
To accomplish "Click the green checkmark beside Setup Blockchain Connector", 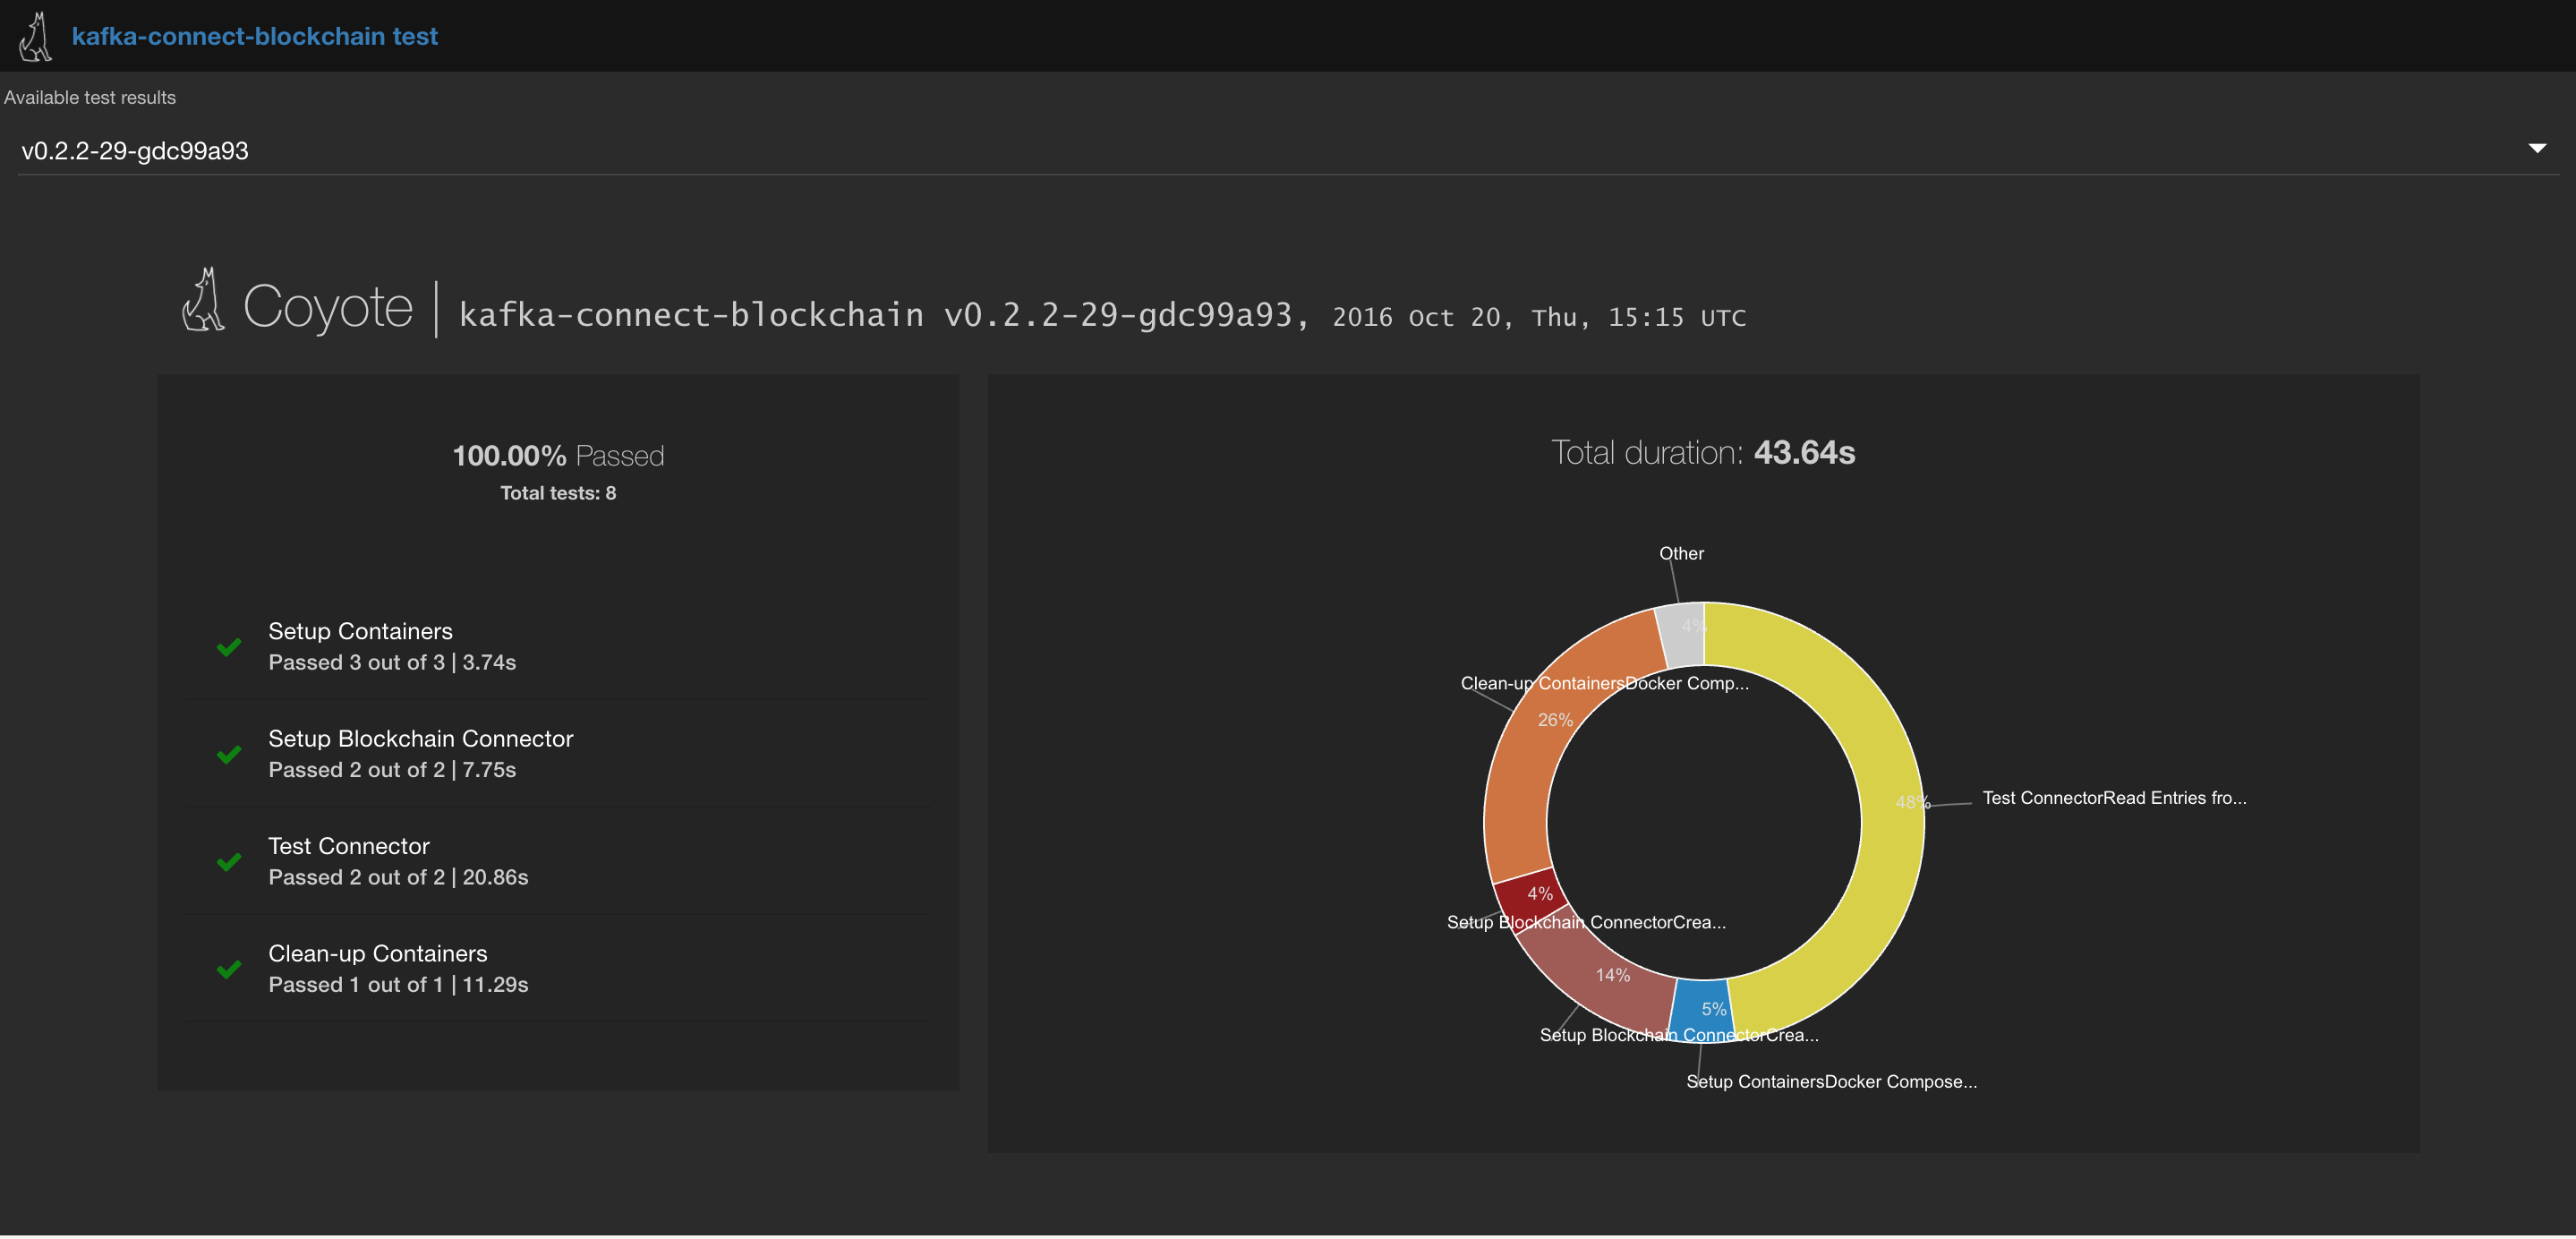I will [229, 754].
